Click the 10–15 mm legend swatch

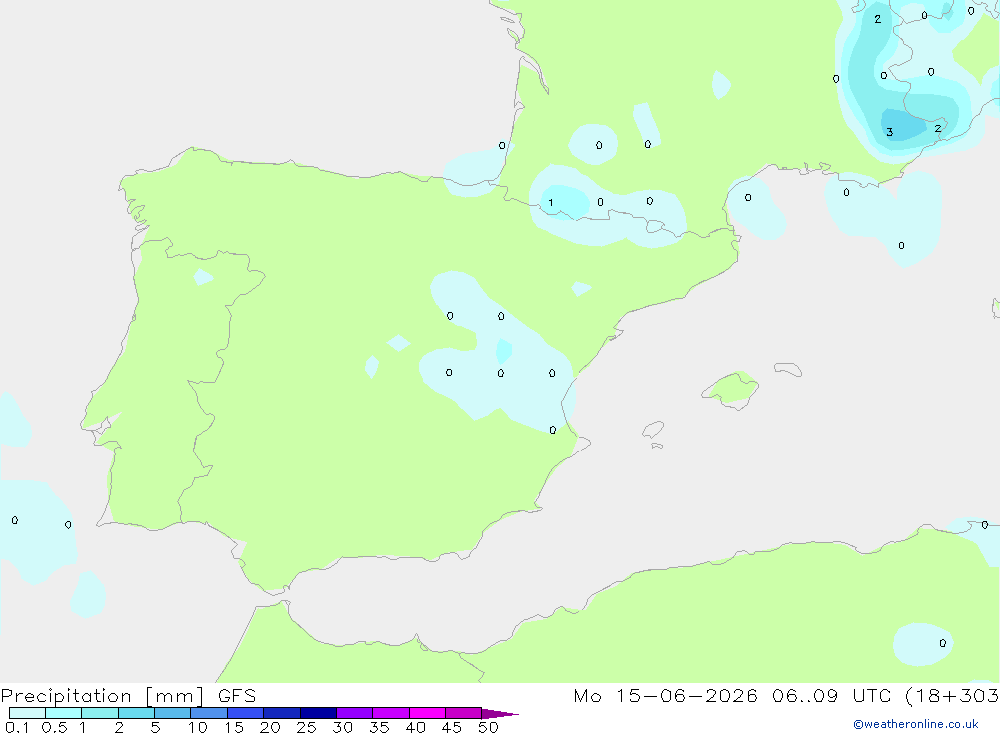click(209, 713)
